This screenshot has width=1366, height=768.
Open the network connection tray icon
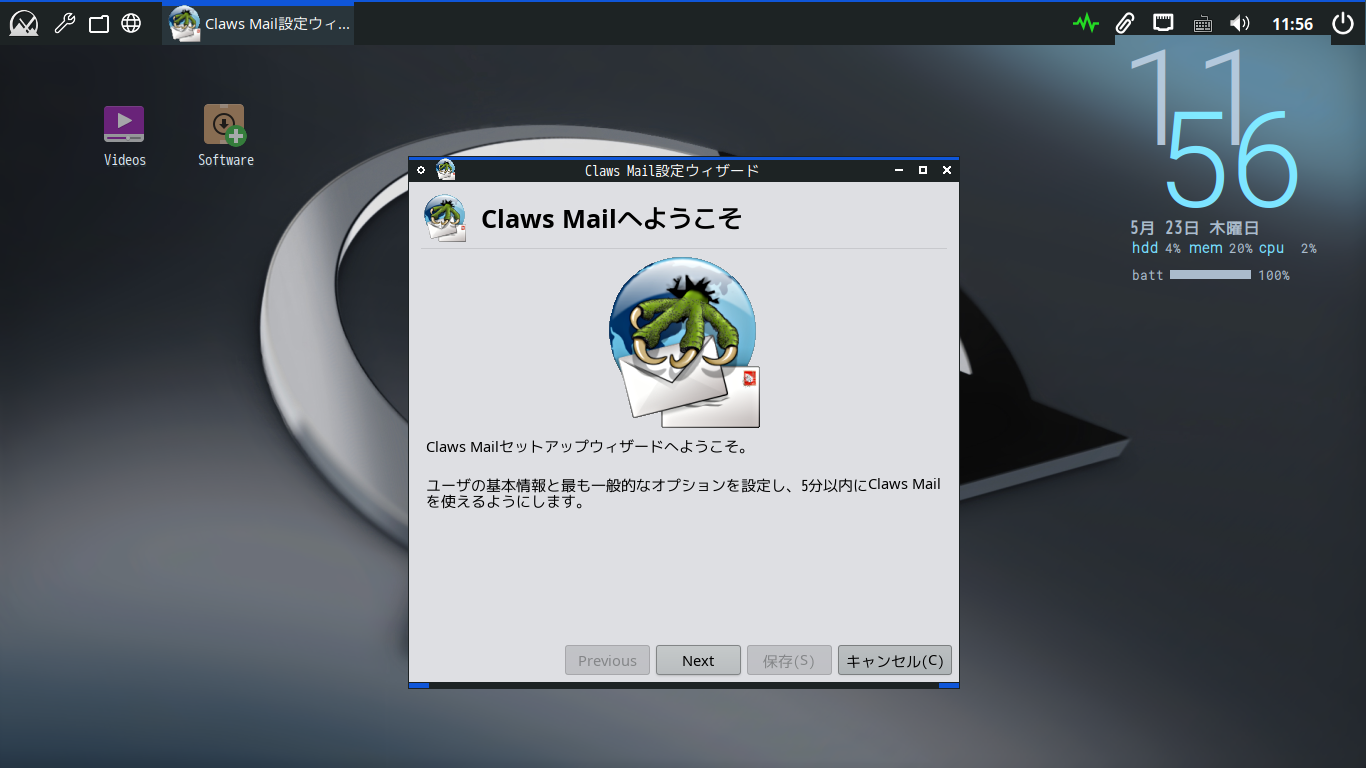click(x=1163, y=23)
